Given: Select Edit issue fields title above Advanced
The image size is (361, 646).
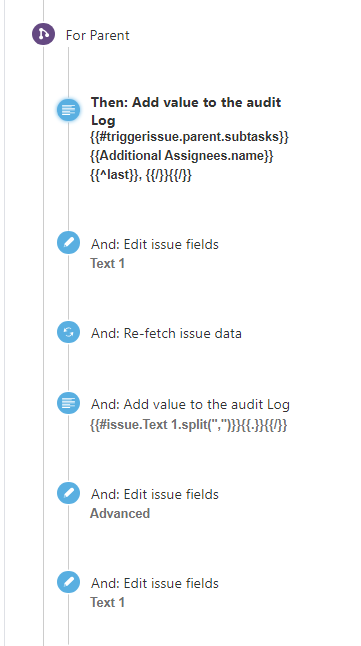Looking at the screenshot, I should [155, 494].
